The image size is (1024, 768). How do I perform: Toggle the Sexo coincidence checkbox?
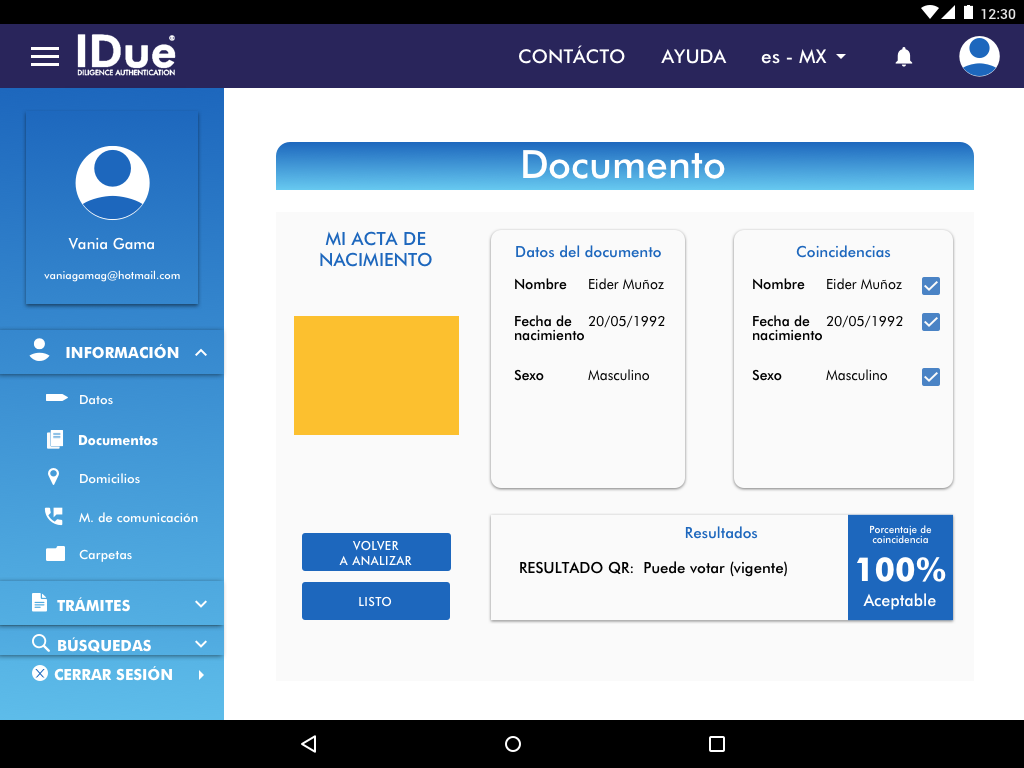(931, 377)
